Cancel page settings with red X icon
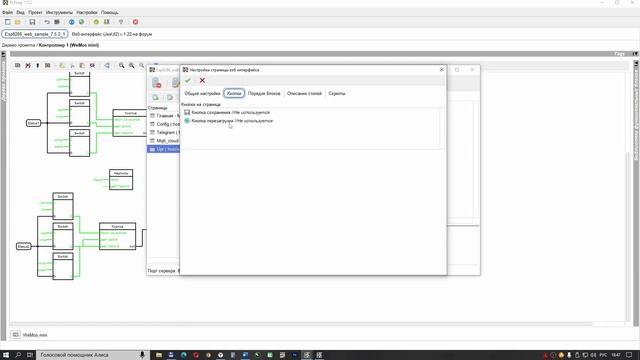Image resolution: width=640 pixels, height=360 pixels. click(202, 81)
